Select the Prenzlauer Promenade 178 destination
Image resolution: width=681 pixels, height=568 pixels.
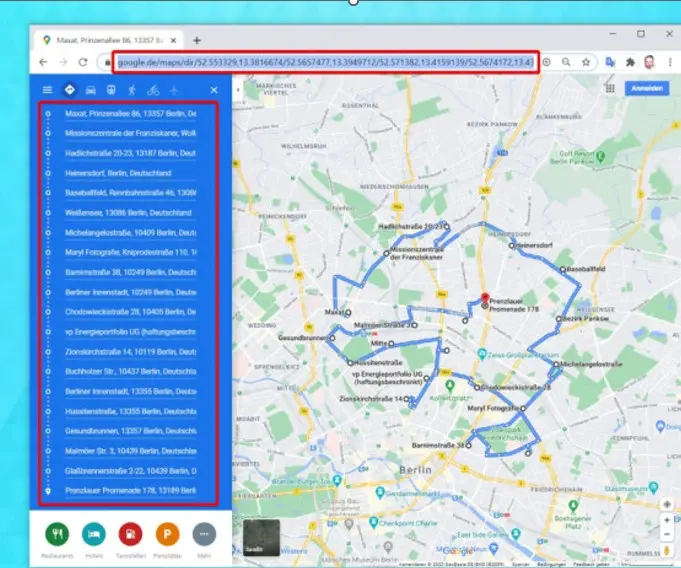coord(130,491)
